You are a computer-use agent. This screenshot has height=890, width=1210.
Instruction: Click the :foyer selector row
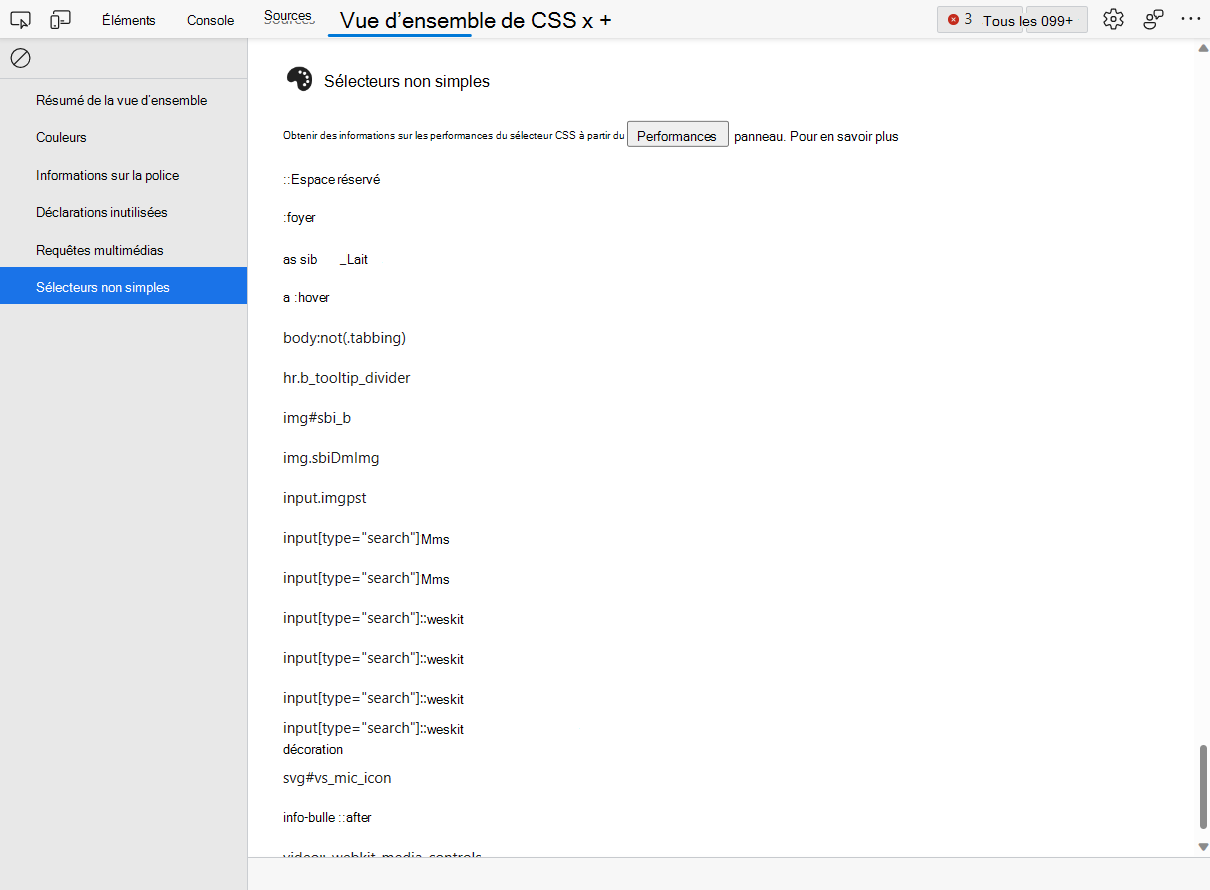tap(299, 217)
